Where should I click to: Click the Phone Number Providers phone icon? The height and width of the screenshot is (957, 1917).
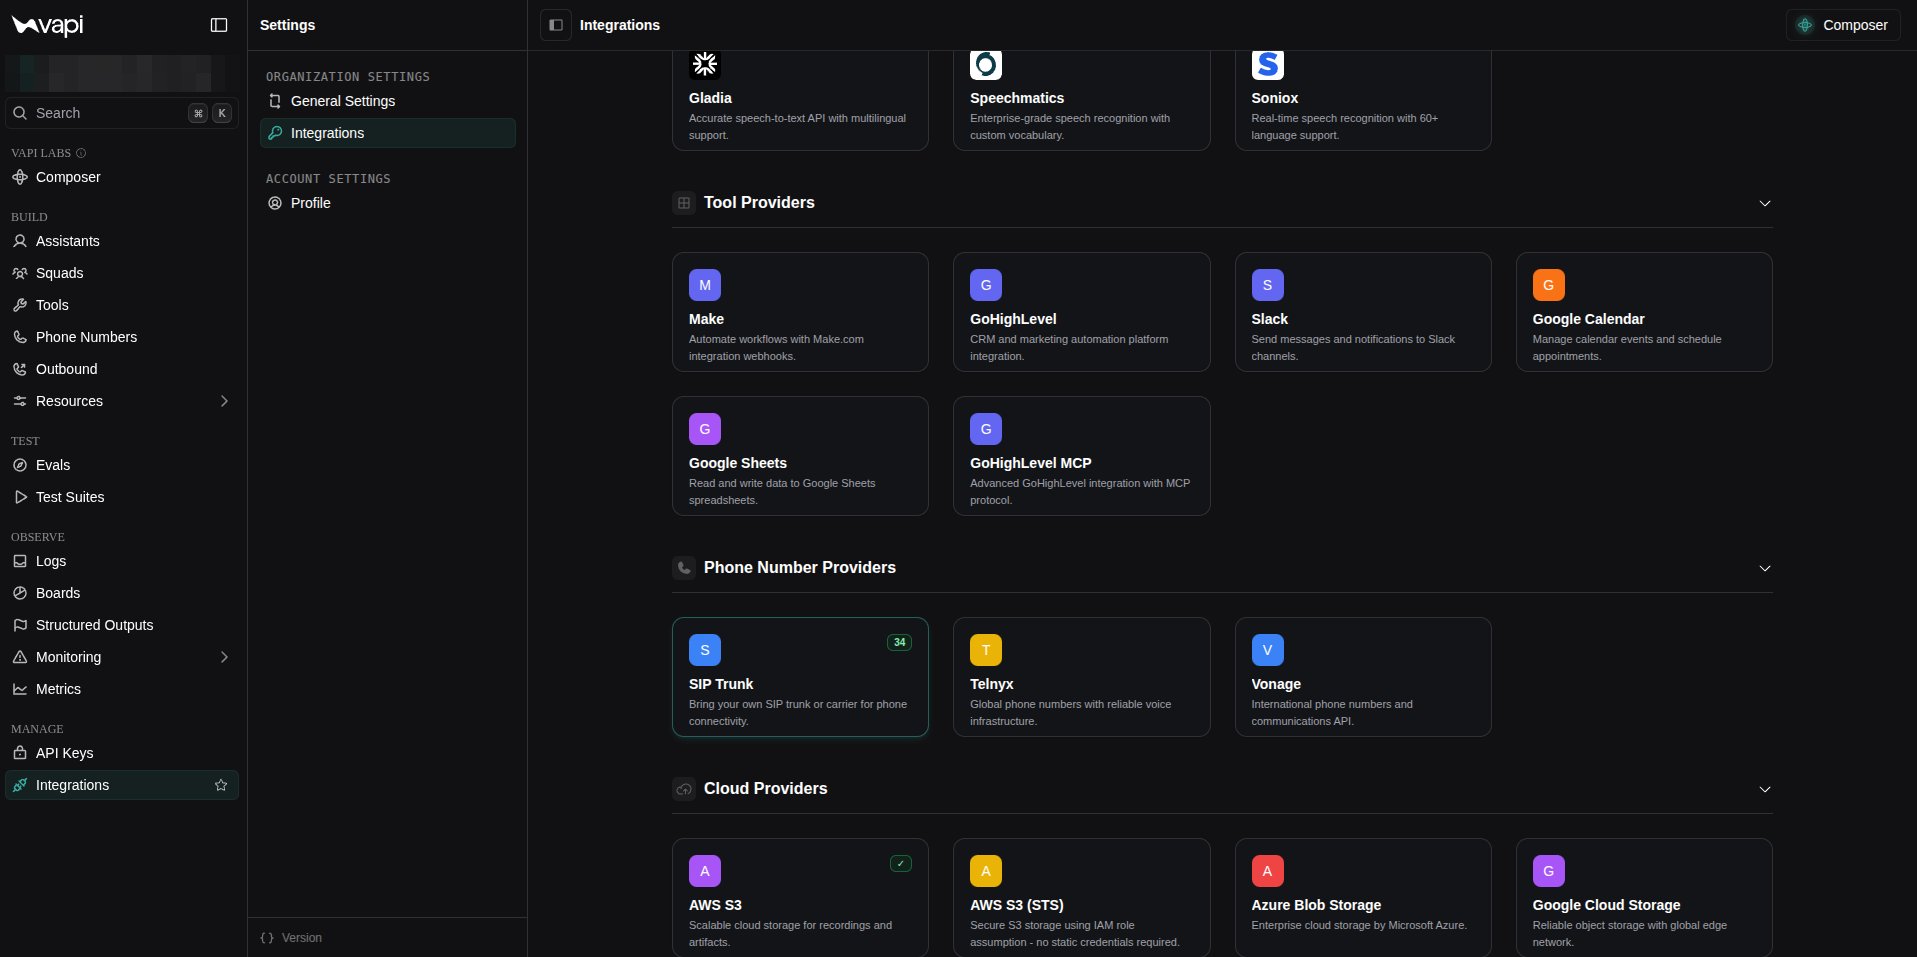pos(684,568)
